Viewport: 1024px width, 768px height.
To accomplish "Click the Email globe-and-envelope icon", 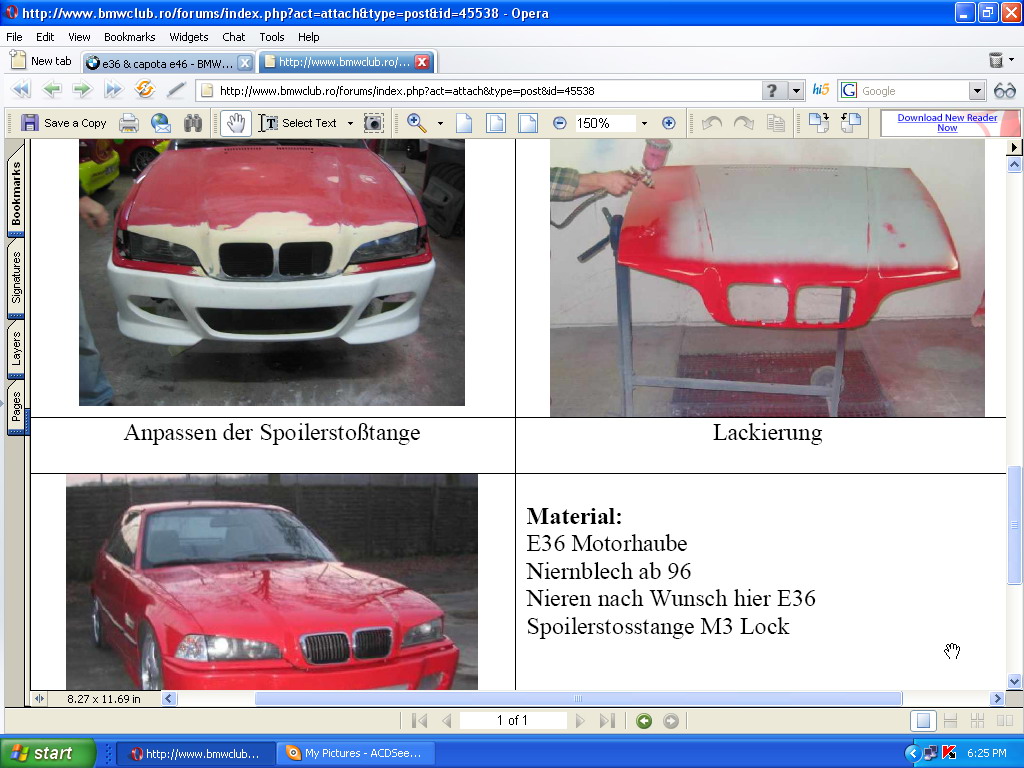I will [x=161, y=123].
